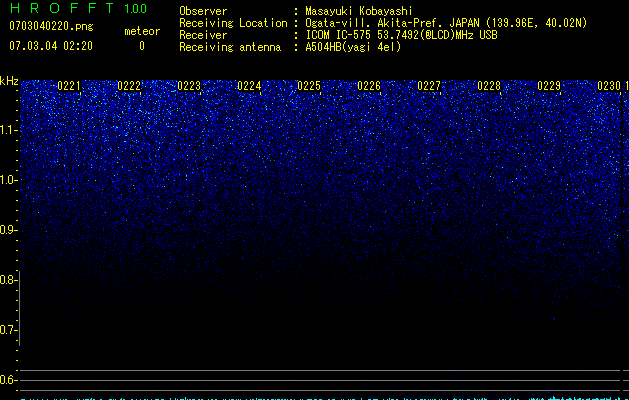The width and height of the screenshot is (629, 400).
Task: Click the kHz axis unit label
Action: [9, 81]
